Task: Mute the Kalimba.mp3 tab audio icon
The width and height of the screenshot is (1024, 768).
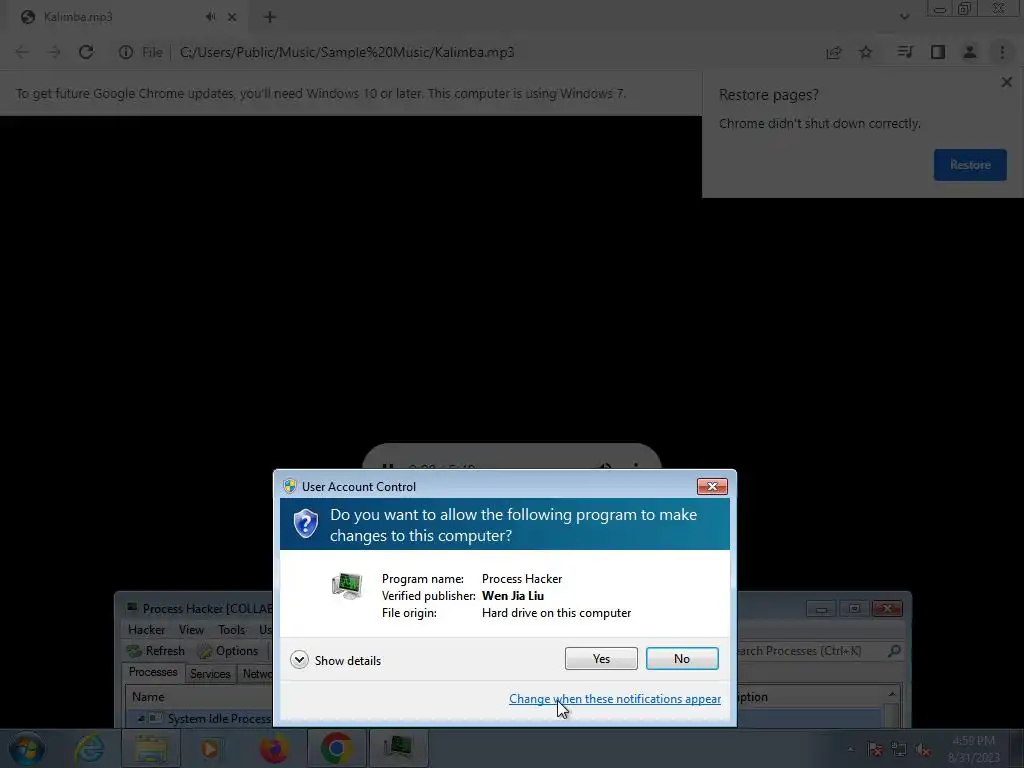Action: 210,17
